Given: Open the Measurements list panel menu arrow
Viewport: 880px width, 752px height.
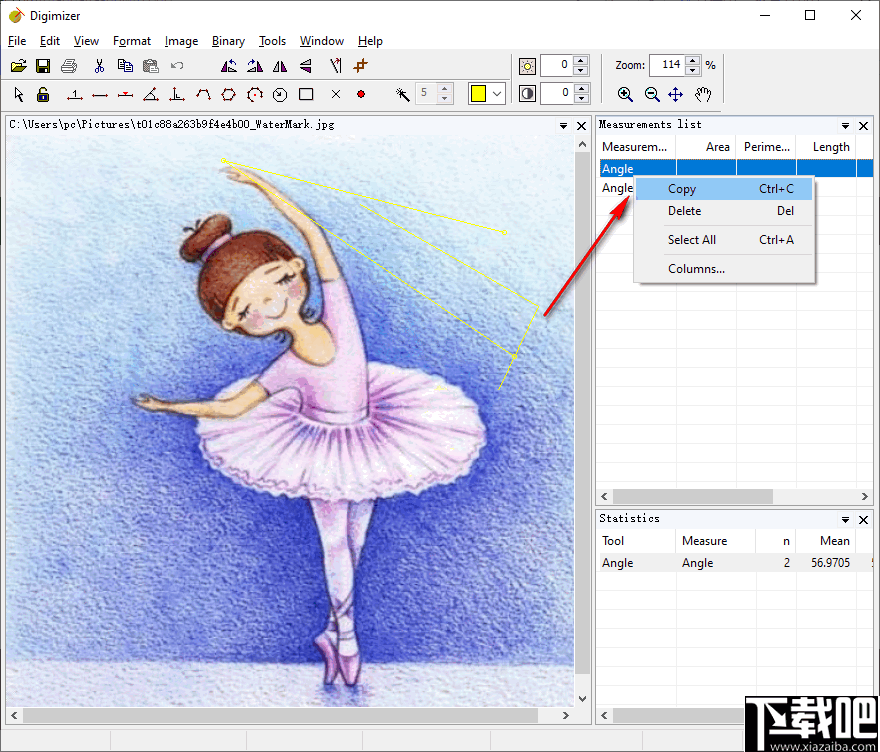Looking at the screenshot, I should click(x=845, y=126).
